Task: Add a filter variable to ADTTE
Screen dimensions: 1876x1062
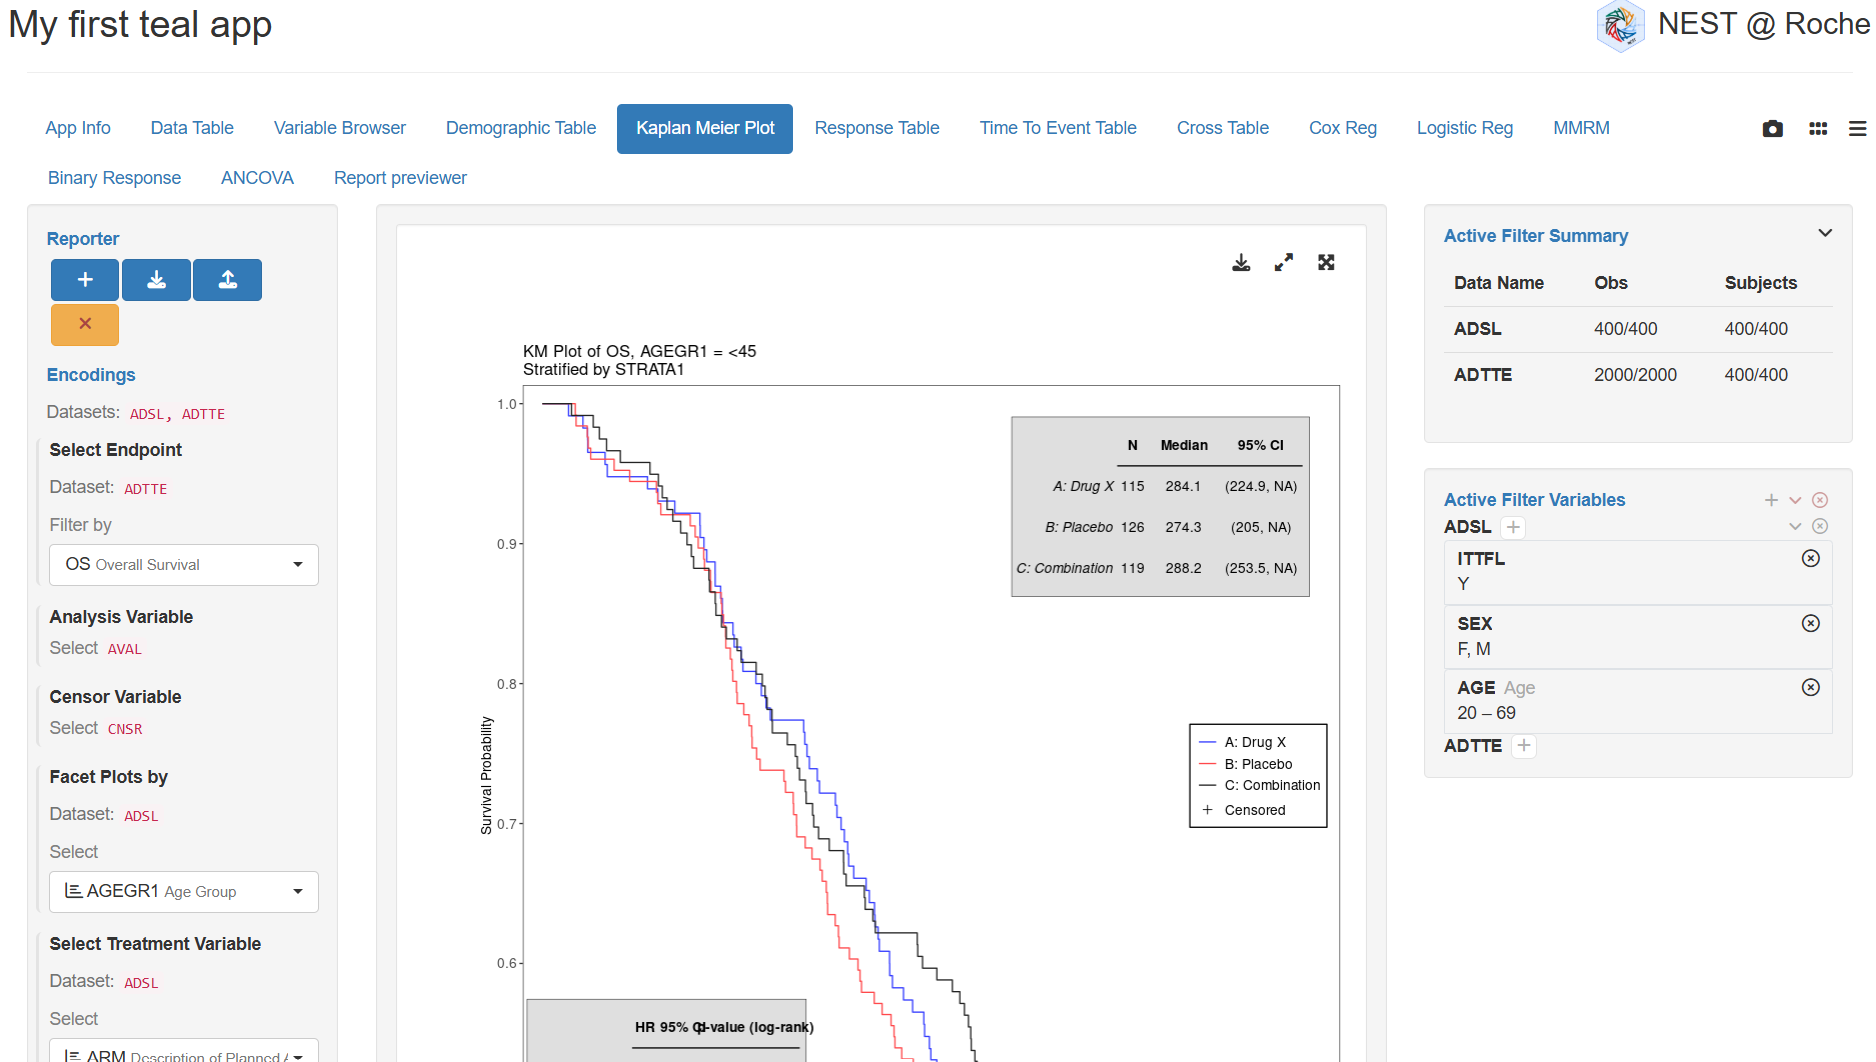Action: 1523,746
